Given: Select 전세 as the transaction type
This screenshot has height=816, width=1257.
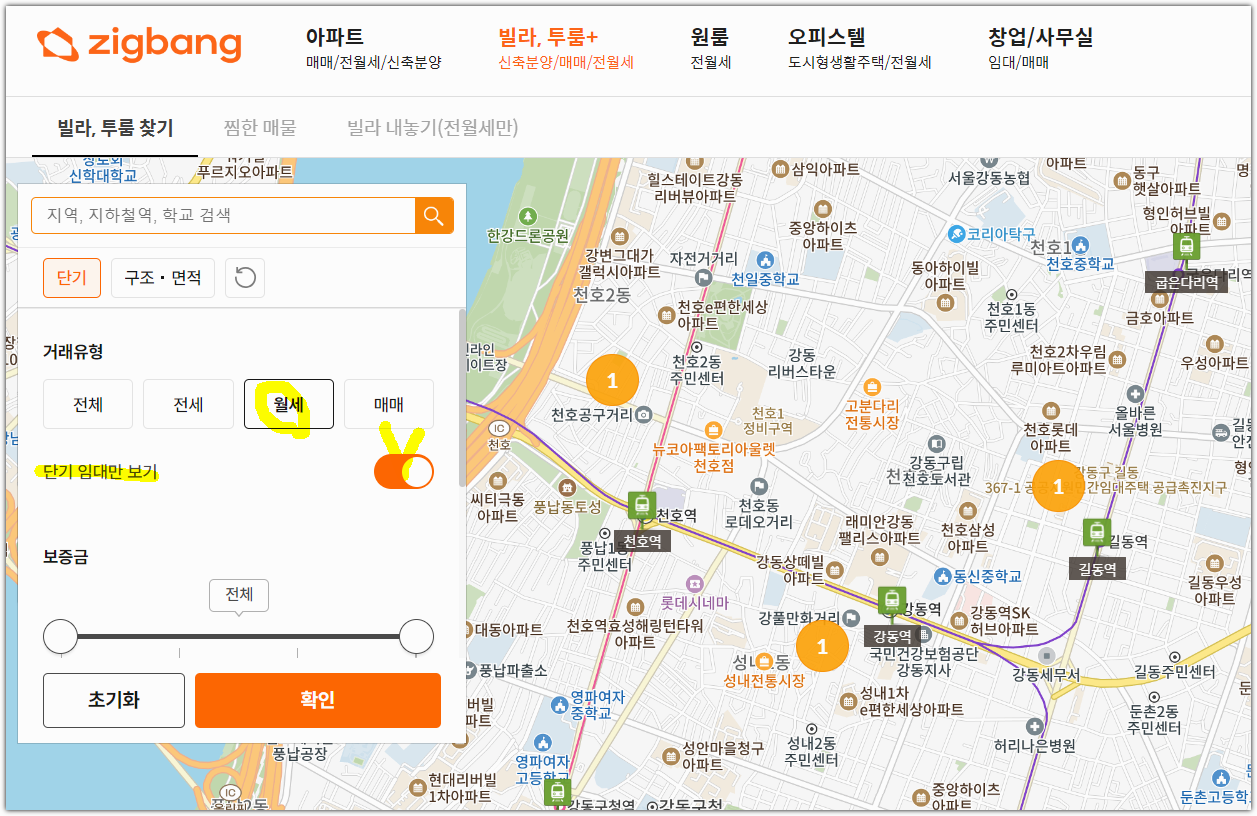Looking at the screenshot, I should point(188,404).
